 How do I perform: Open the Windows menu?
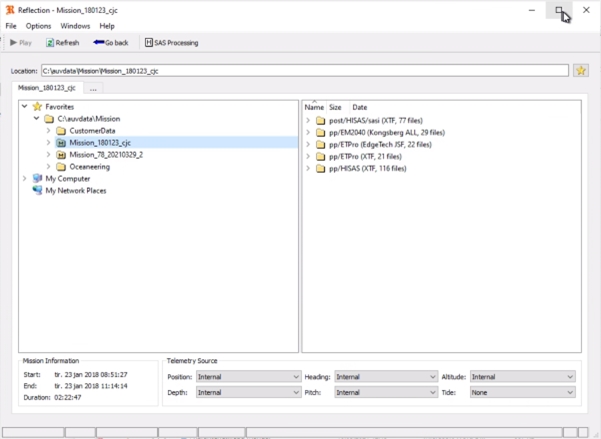[75, 26]
